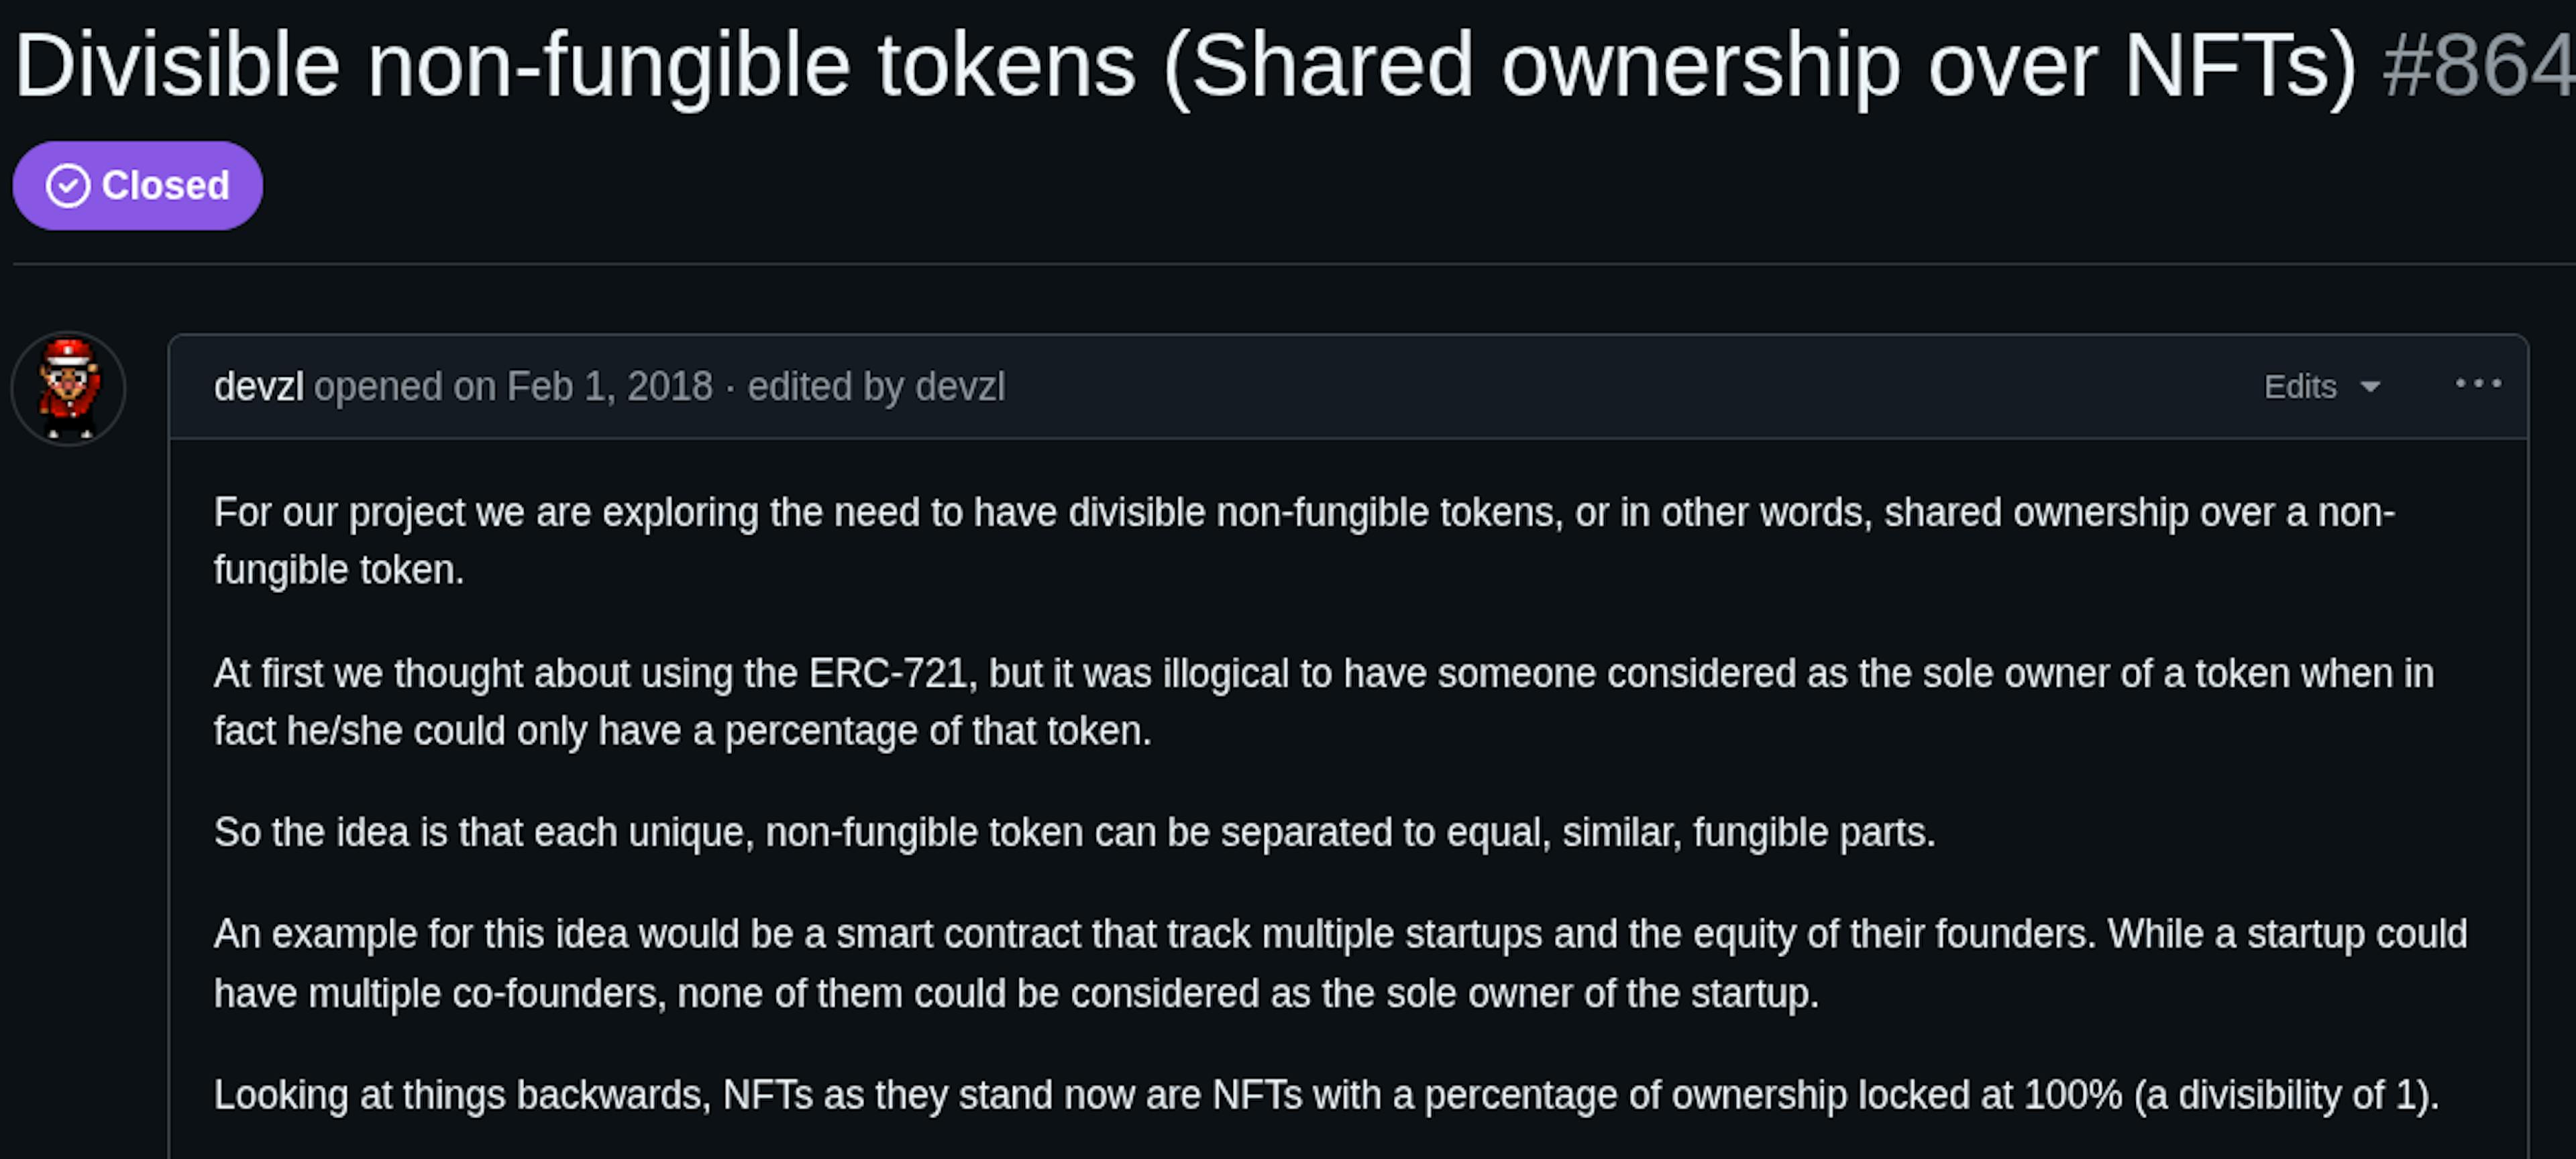The height and width of the screenshot is (1159, 2576).
Task: Click the 'Feb 1, 2018' opened date
Action: tap(609, 387)
